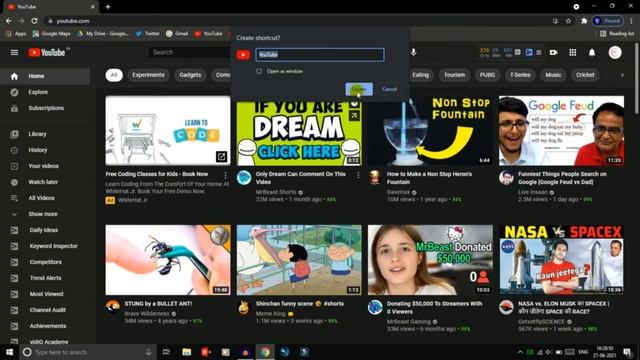640x360 pixels.
Task: Open the MrBeast Shorts channel link
Action: tap(276, 192)
